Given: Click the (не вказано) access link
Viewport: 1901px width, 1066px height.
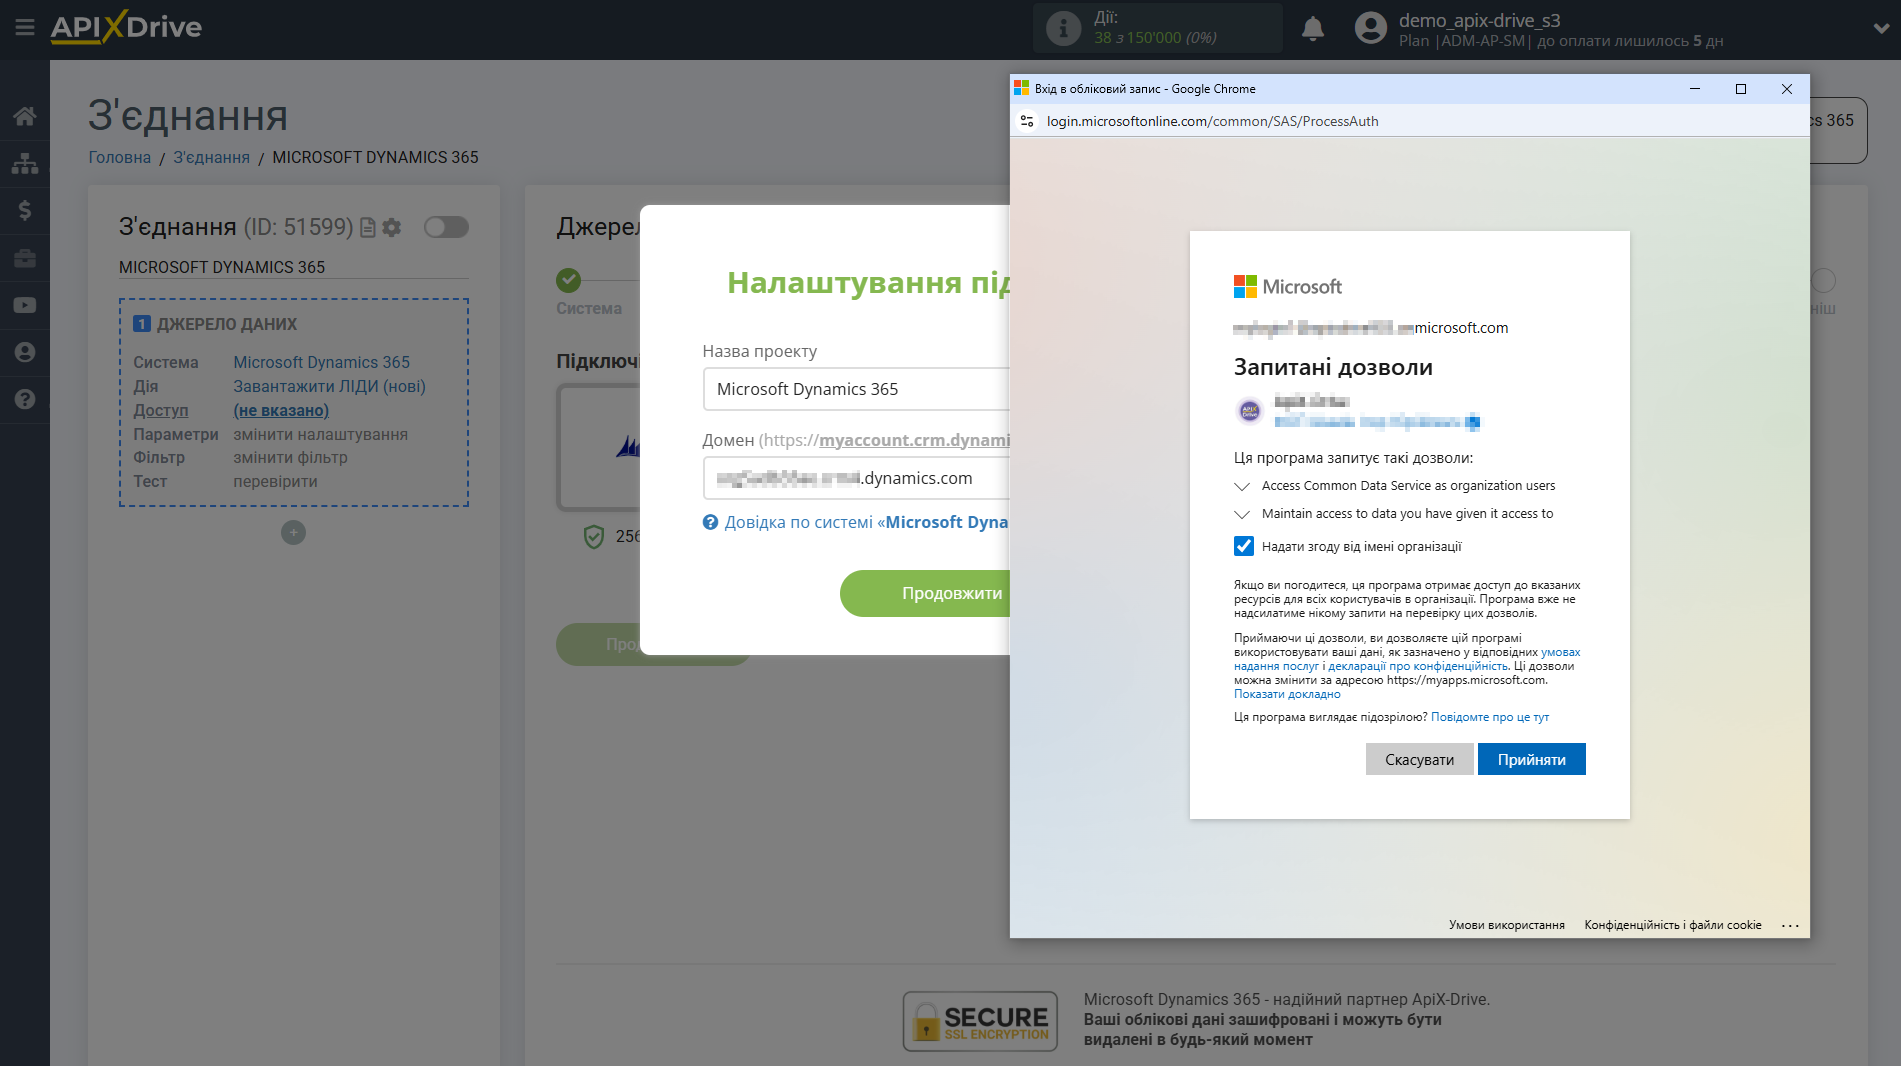Looking at the screenshot, I should [x=281, y=410].
